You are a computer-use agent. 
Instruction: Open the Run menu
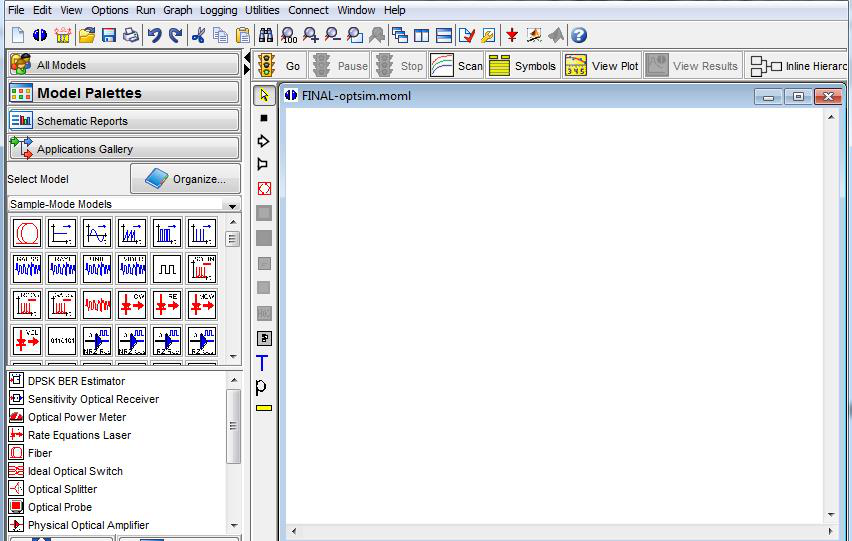(146, 10)
